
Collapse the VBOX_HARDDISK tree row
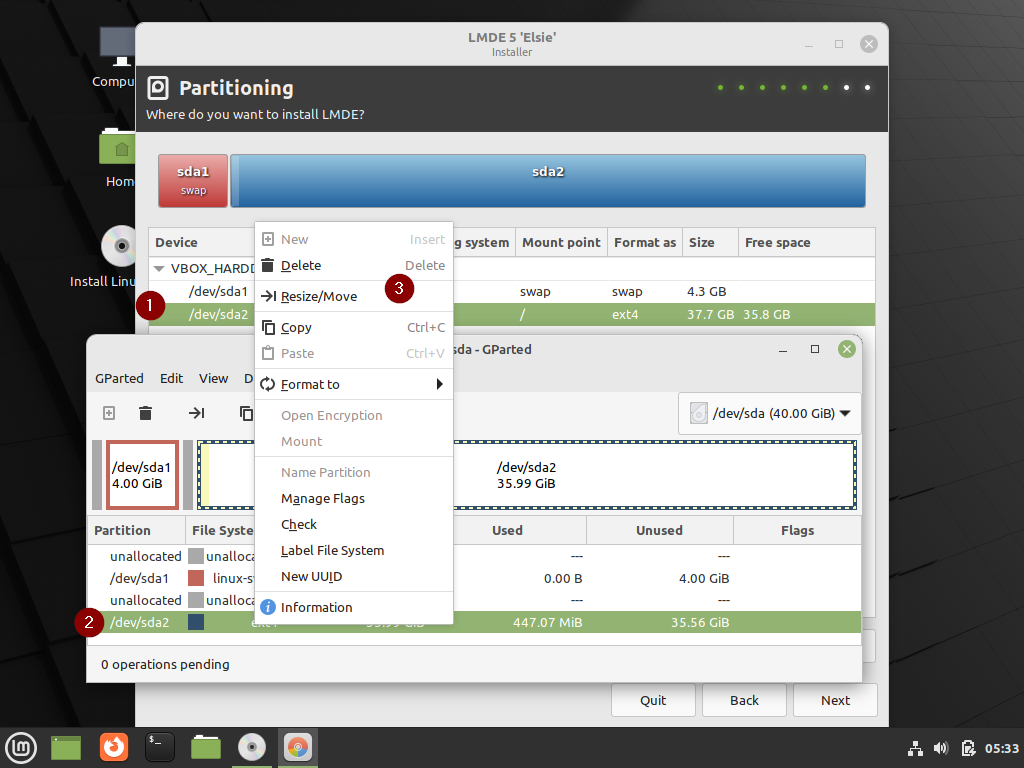pyautogui.click(x=159, y=268)
